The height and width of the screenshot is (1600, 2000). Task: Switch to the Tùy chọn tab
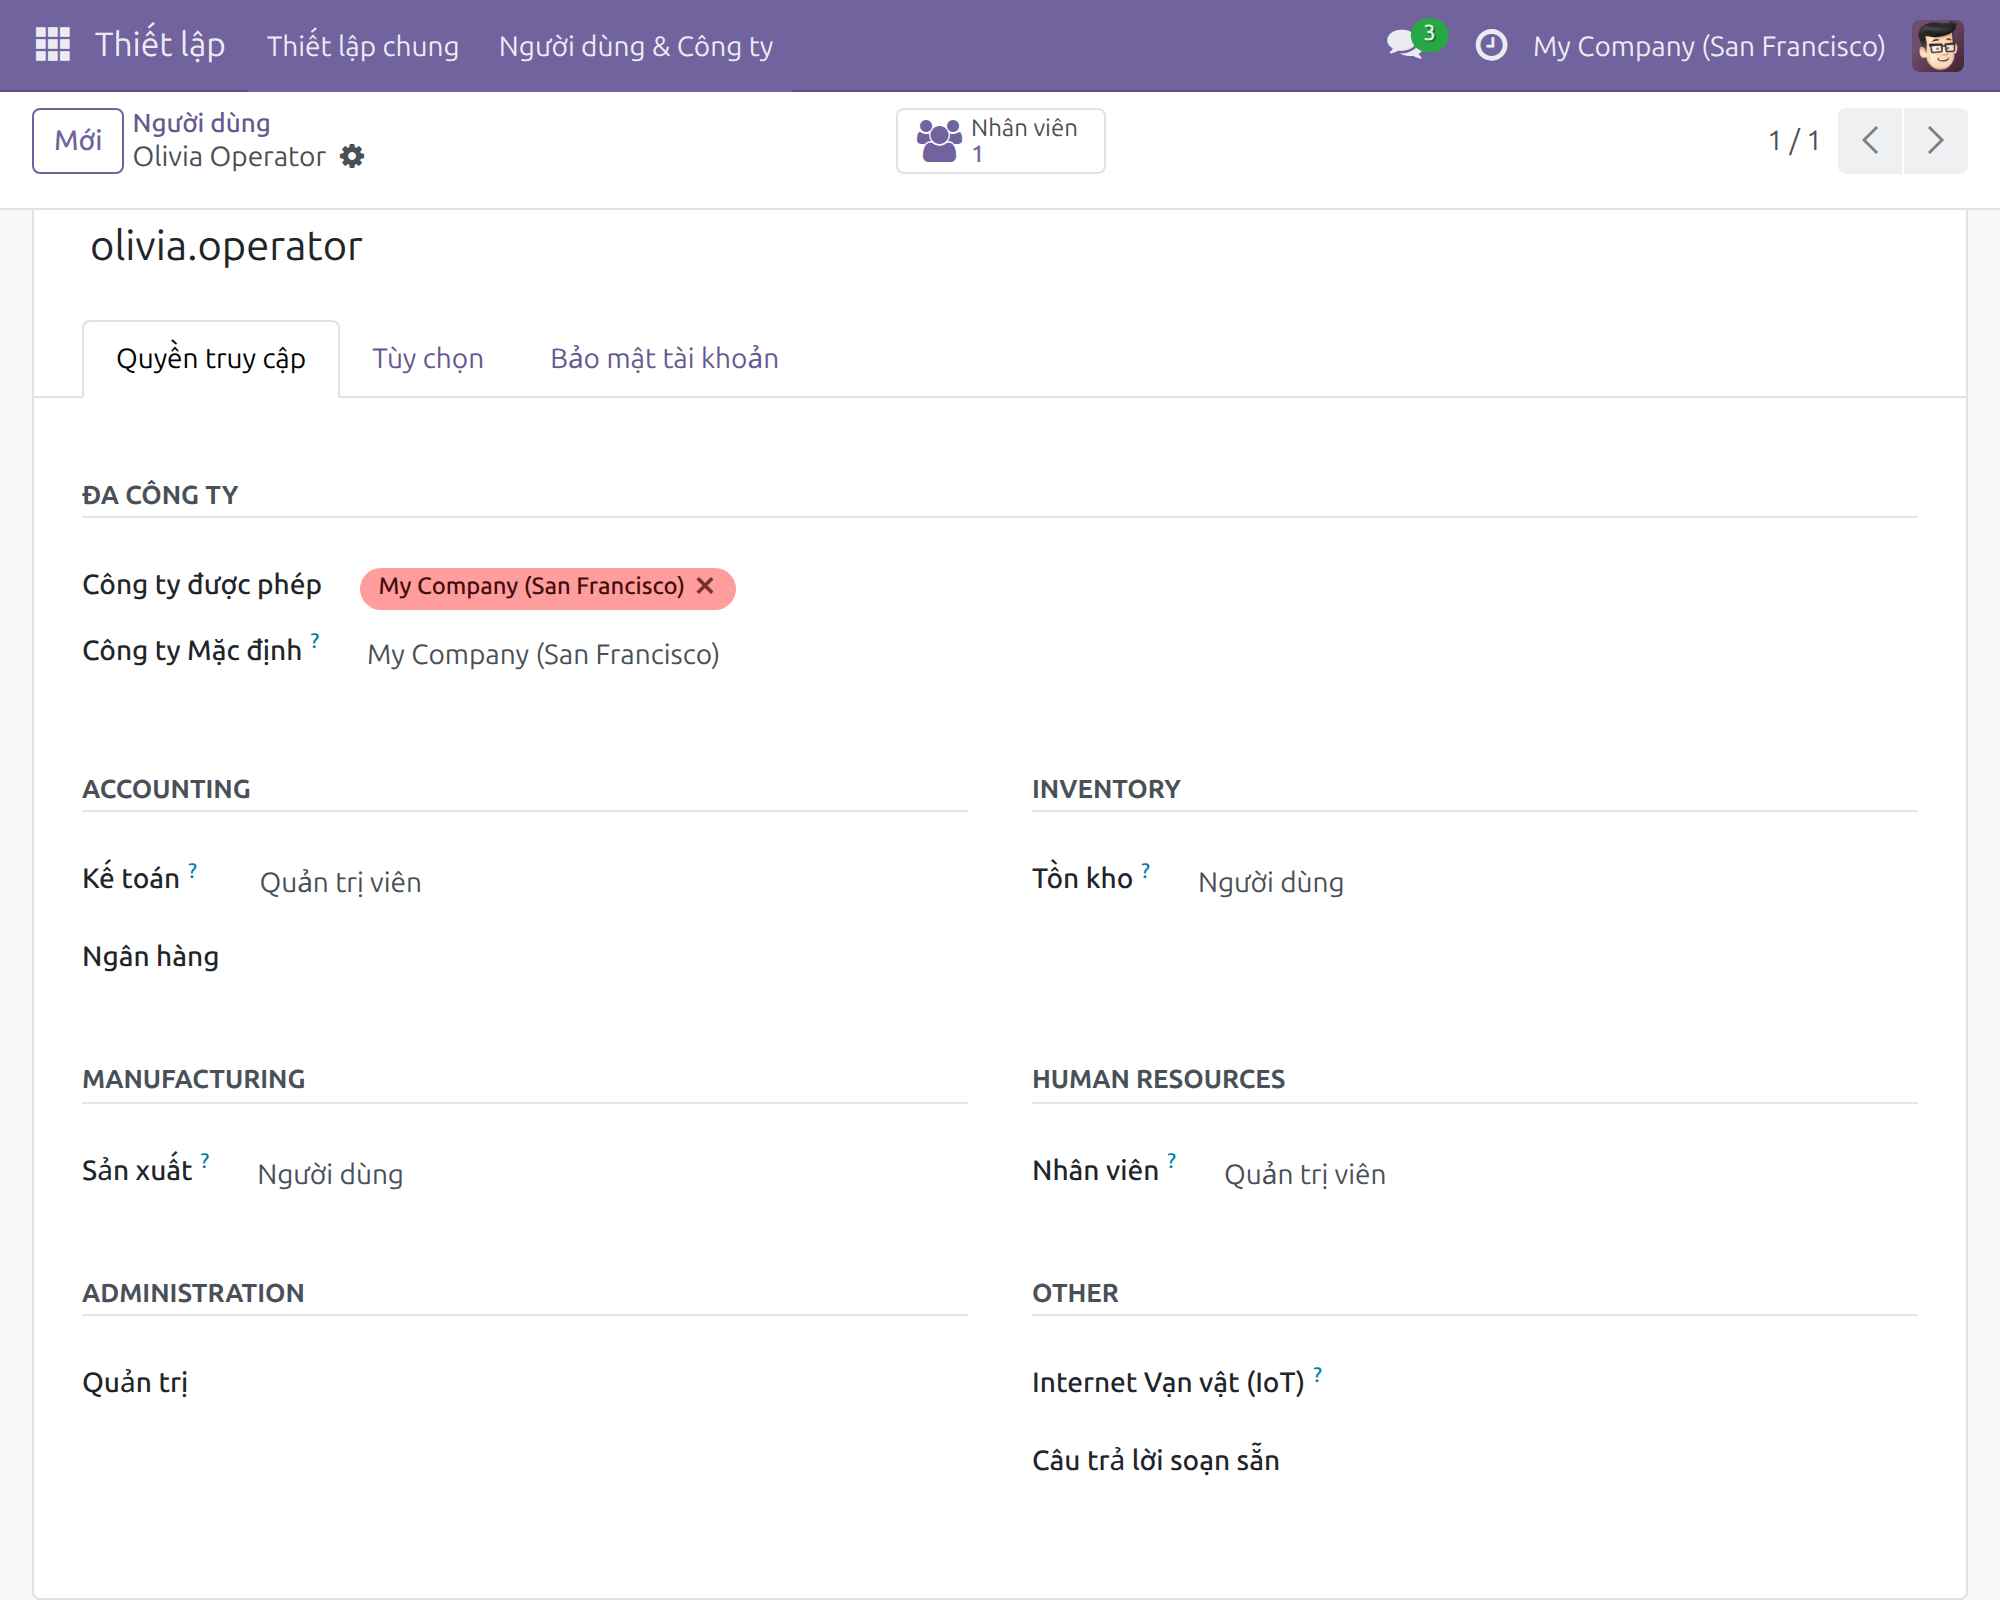coord(428,359)
